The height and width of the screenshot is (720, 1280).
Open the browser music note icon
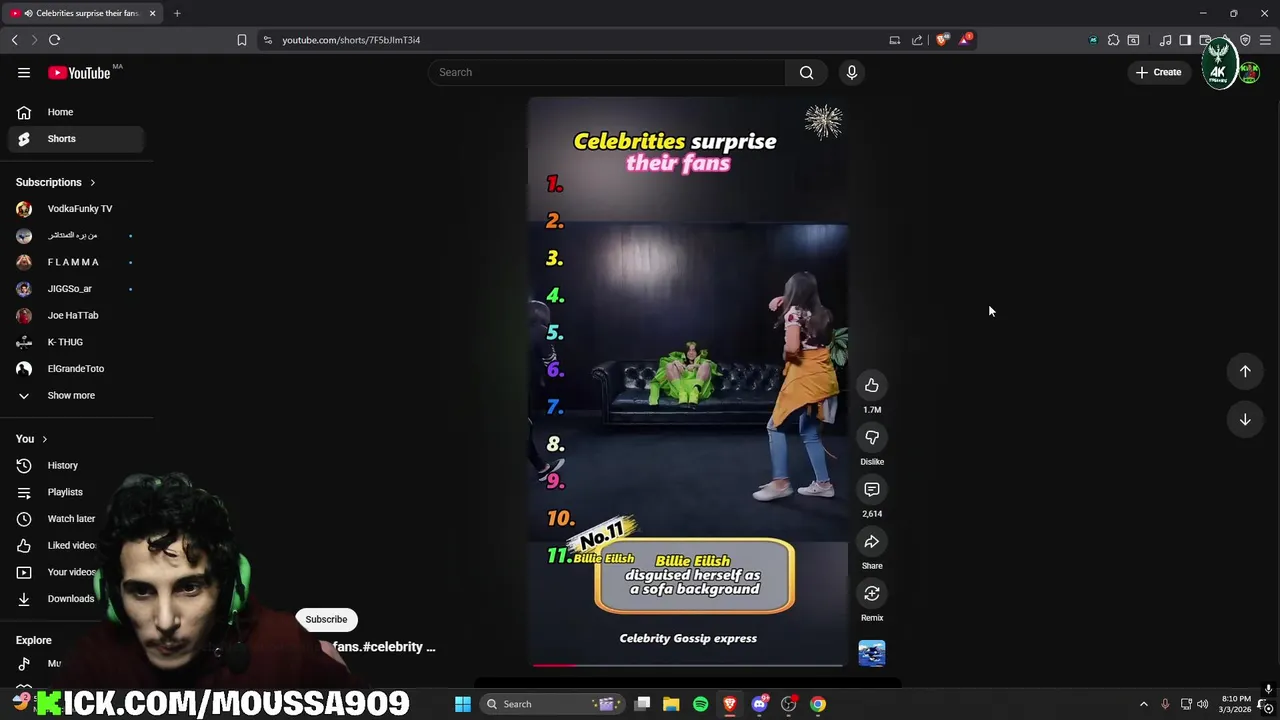(x=1165, y=40)
